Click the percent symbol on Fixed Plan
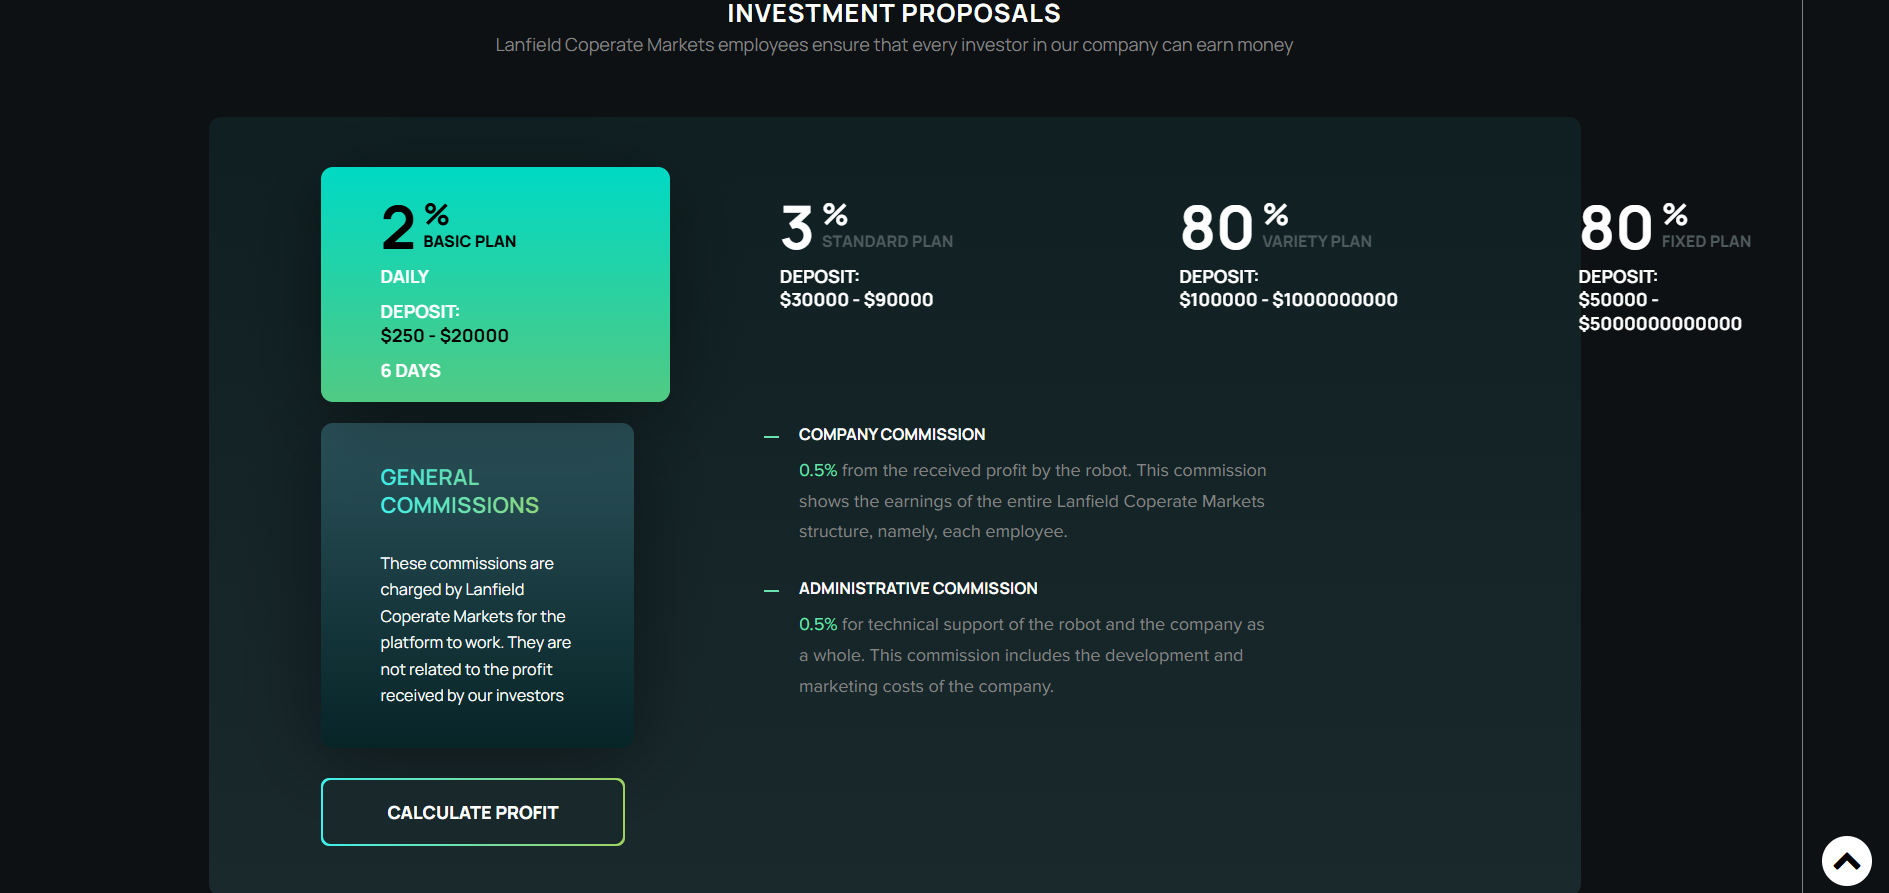 coord(1675,214)
